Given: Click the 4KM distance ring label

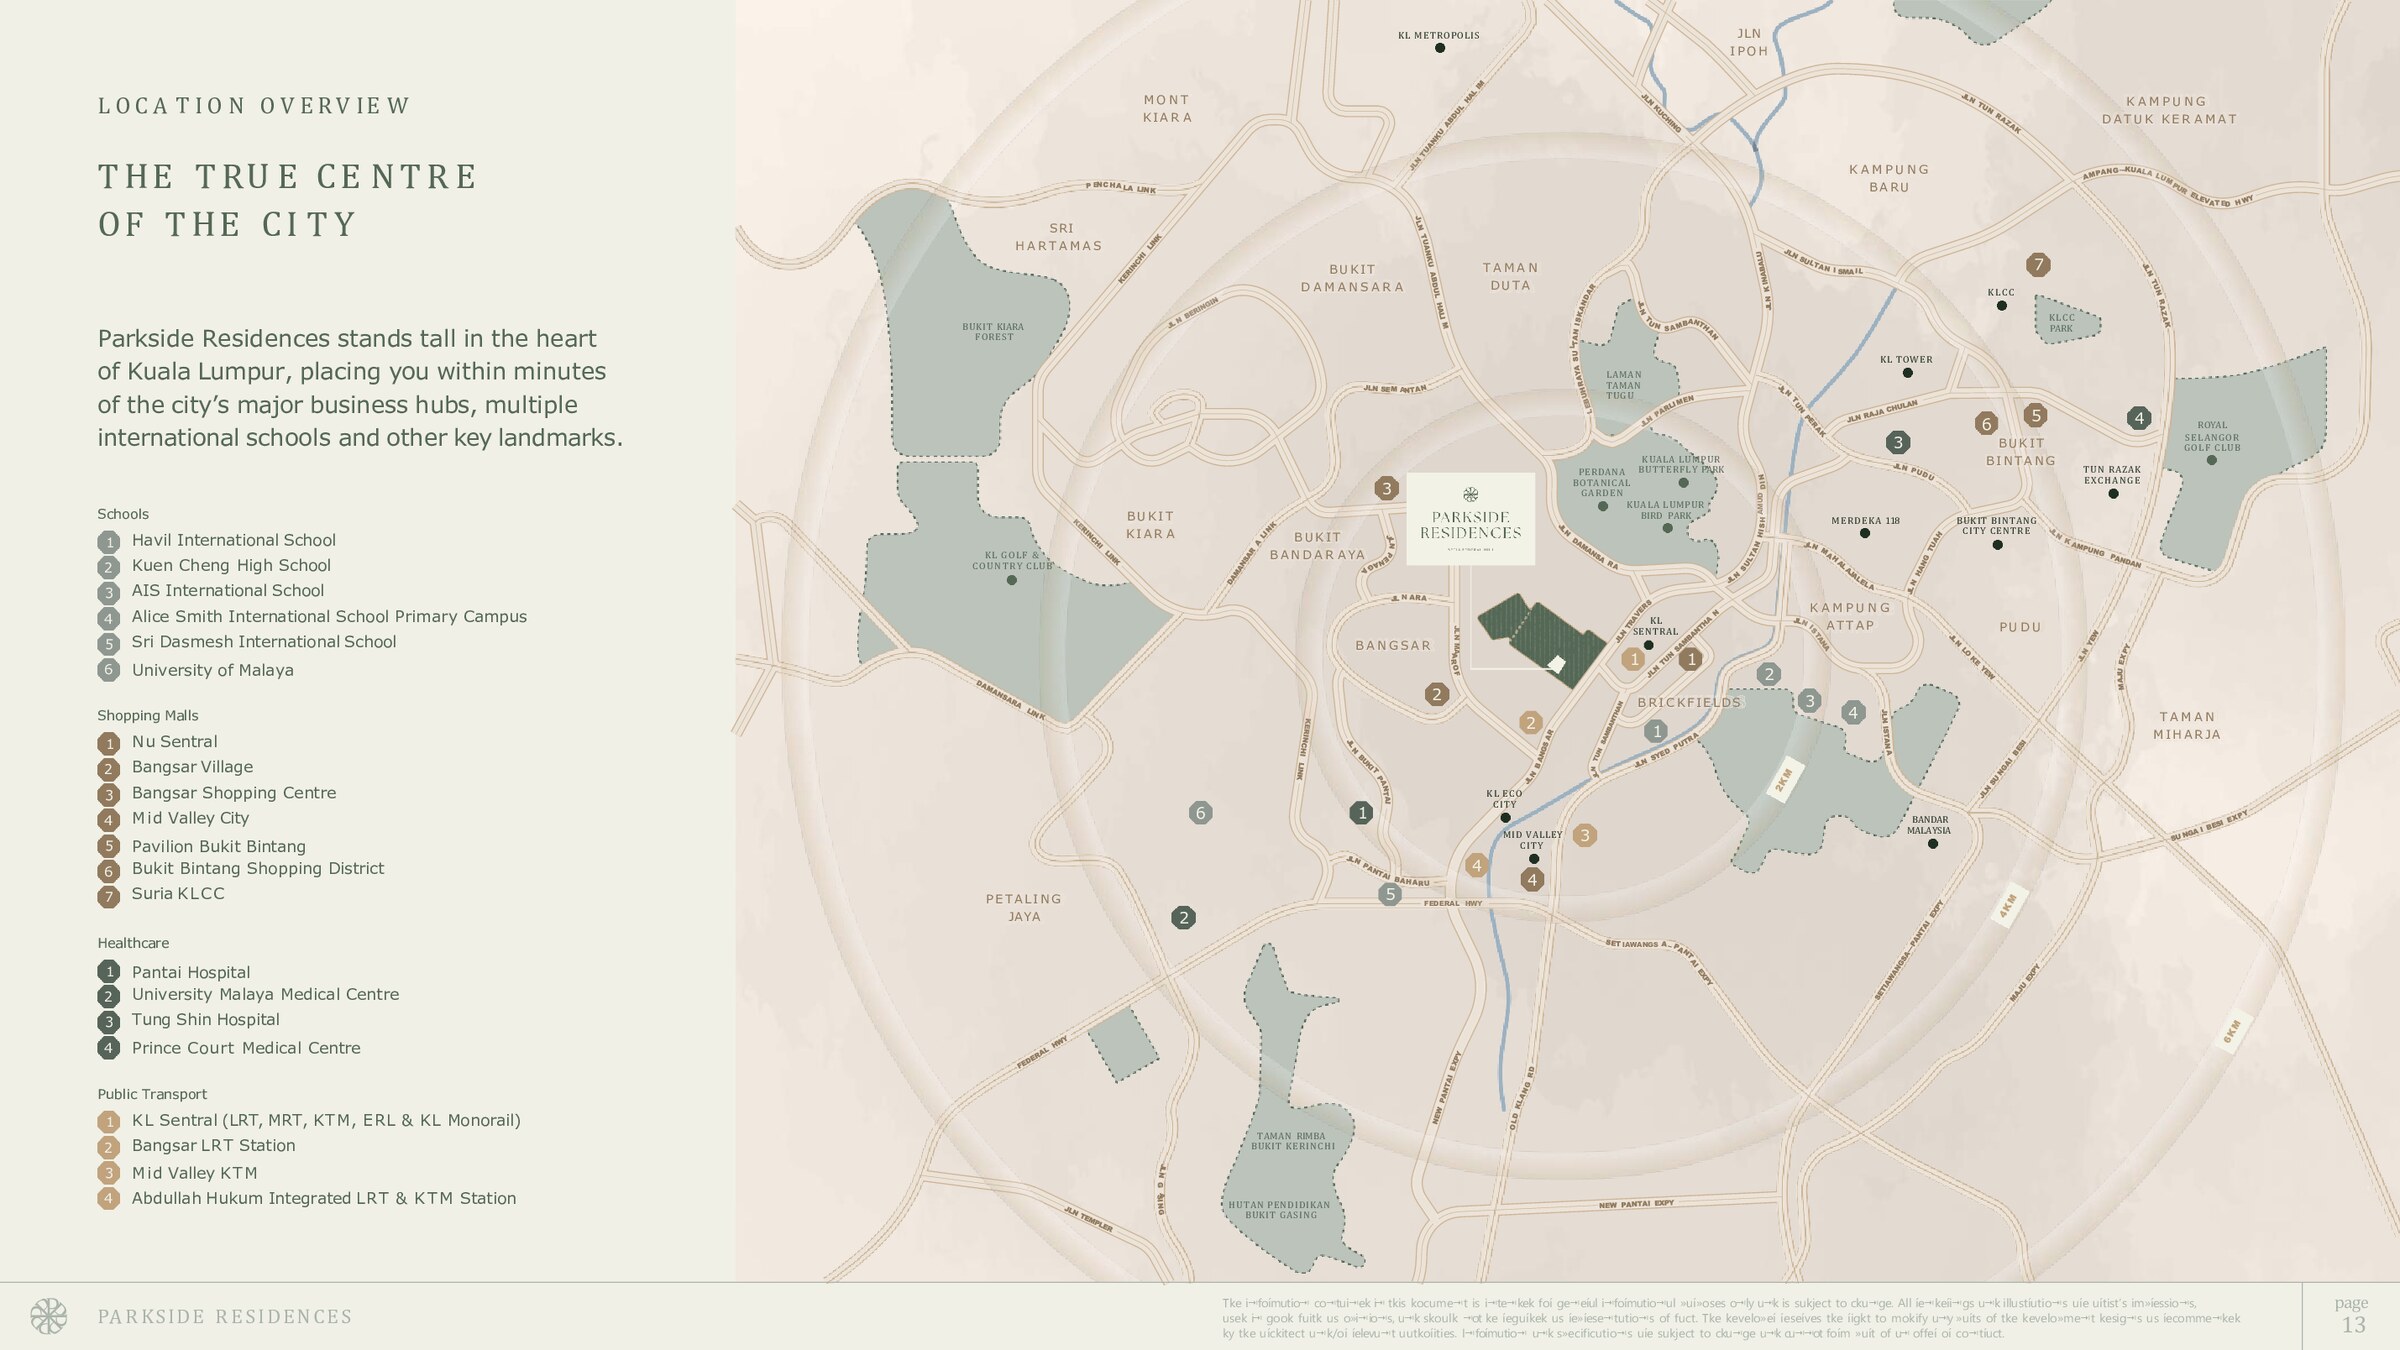Looking at the screenshot, I should click(x=2007, y=906).
